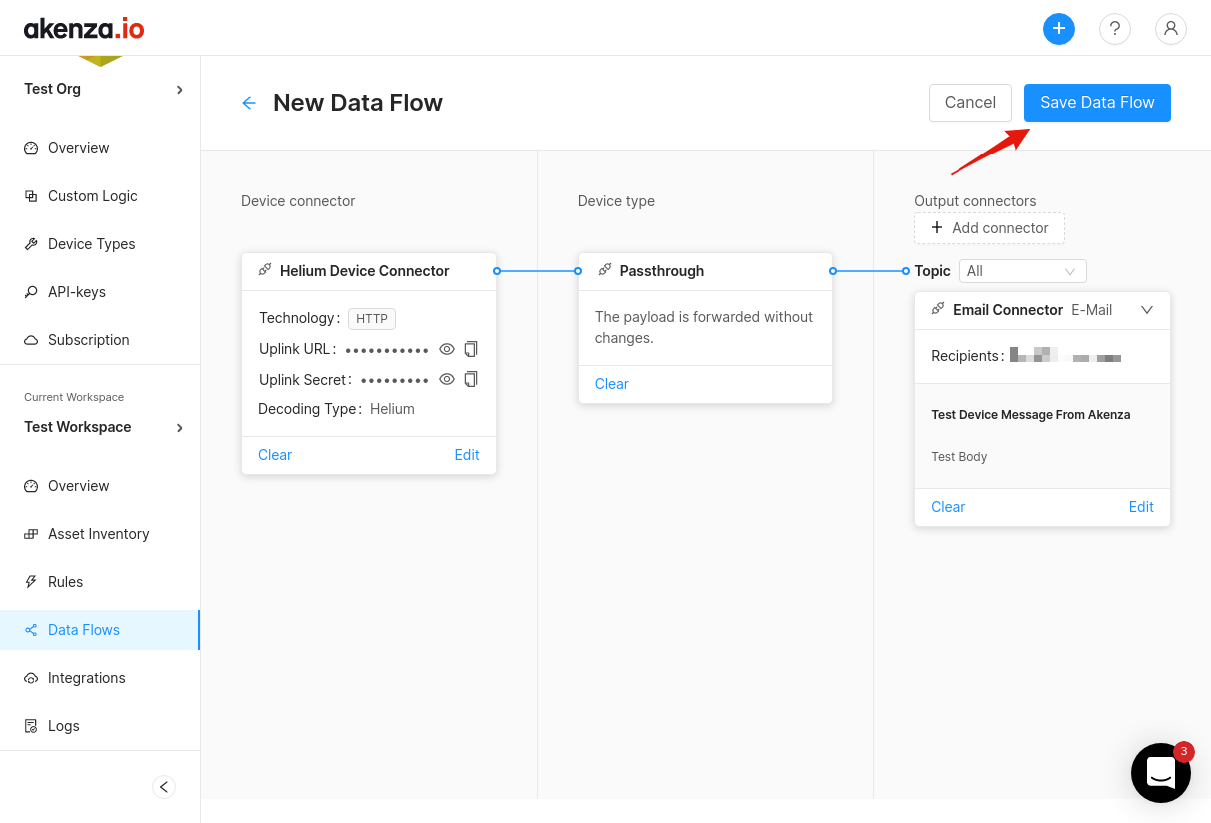Click Save Data Flow button

[x=1097, y=103]
